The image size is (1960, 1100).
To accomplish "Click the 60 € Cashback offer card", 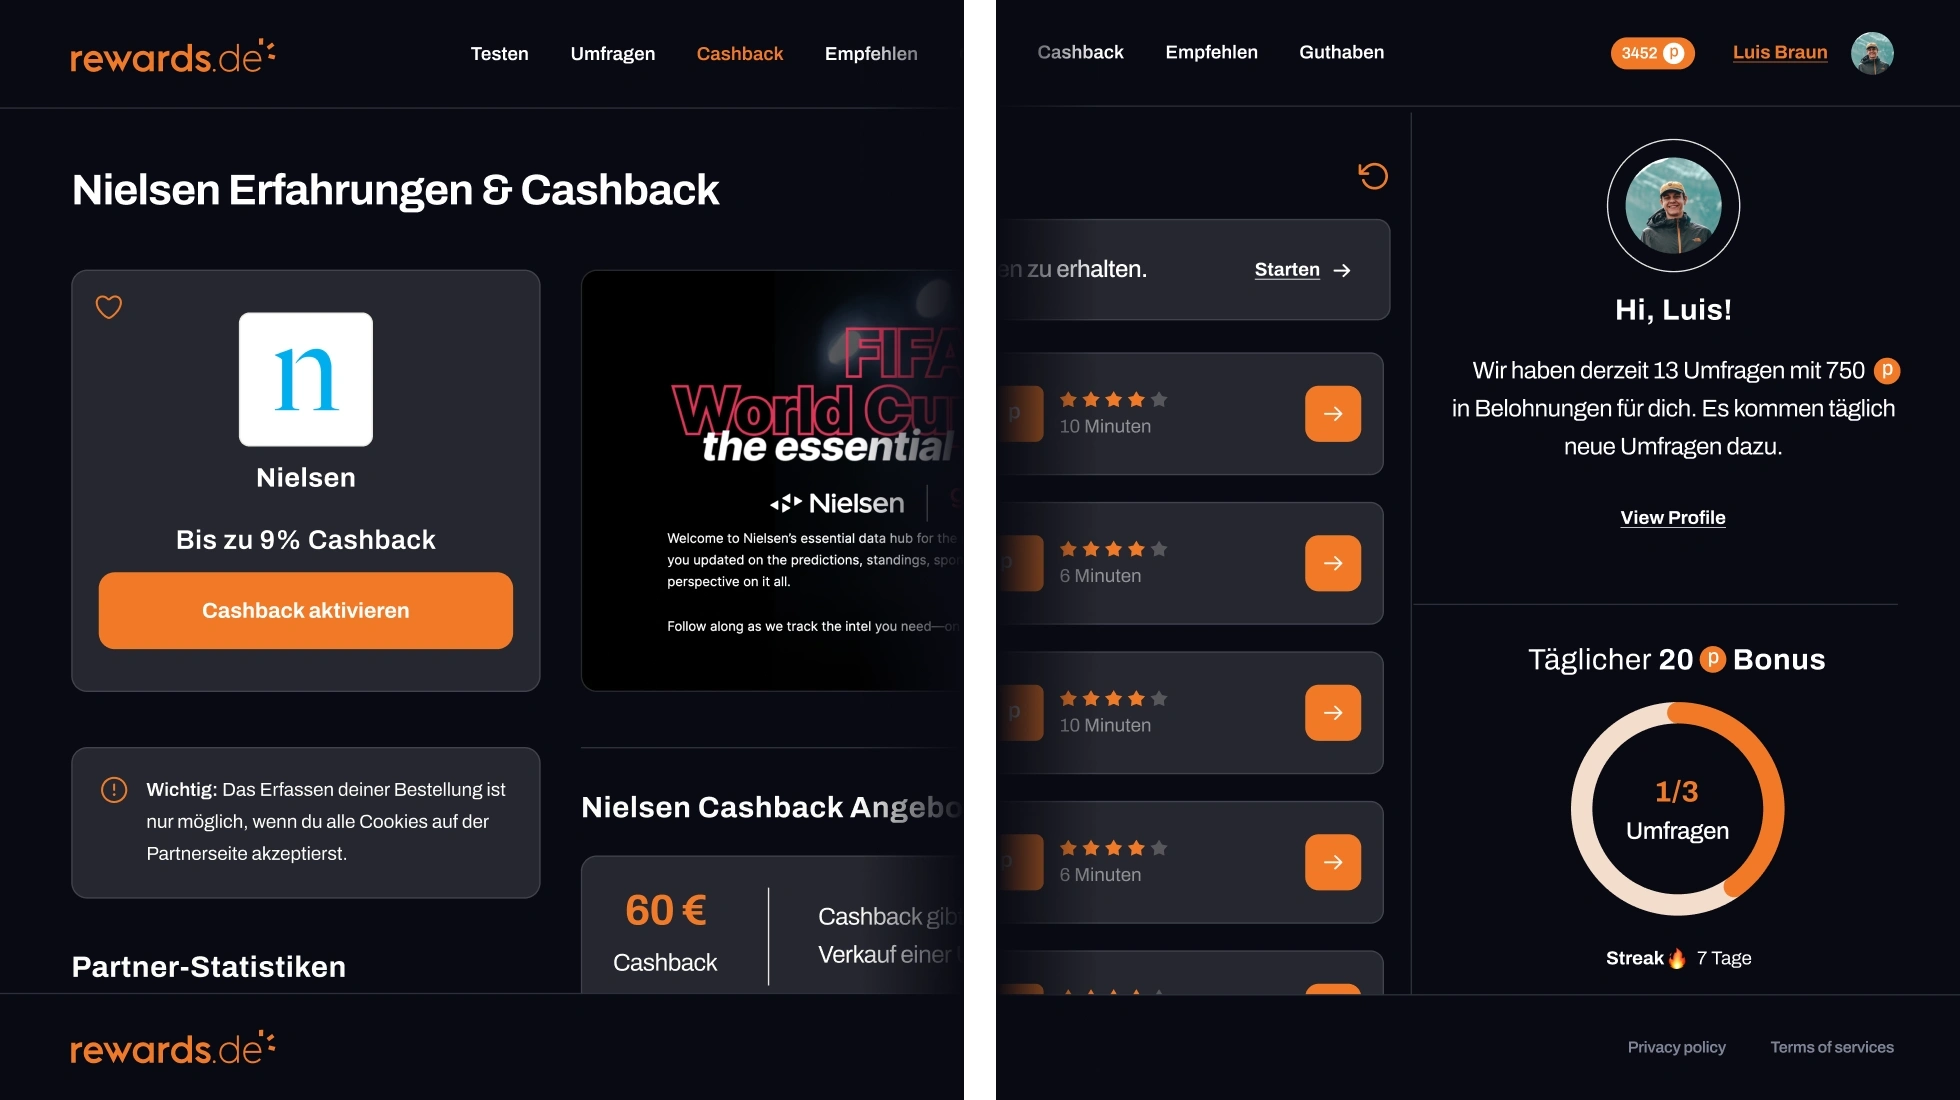I will [772, 925].
